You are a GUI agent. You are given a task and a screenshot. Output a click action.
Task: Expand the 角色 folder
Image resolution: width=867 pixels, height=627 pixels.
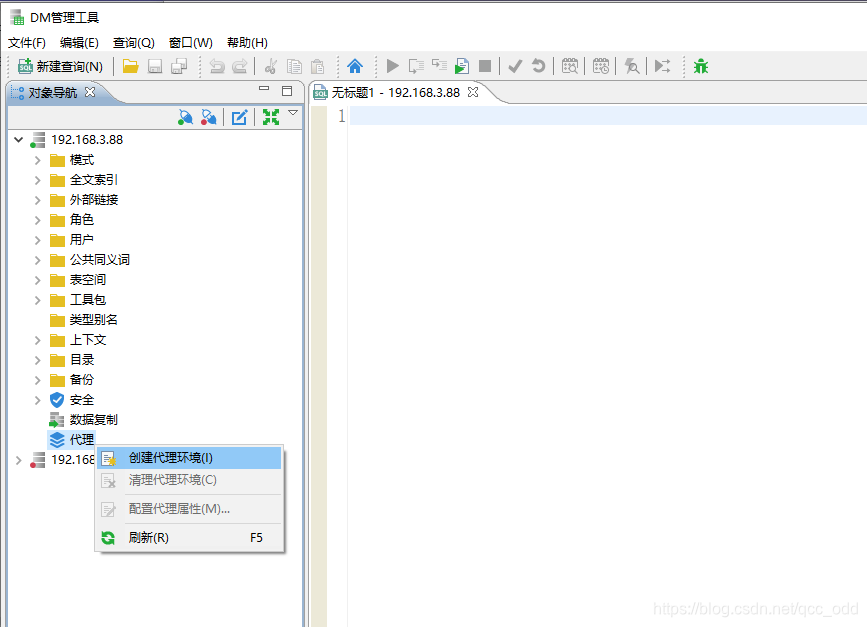[38, 220]
